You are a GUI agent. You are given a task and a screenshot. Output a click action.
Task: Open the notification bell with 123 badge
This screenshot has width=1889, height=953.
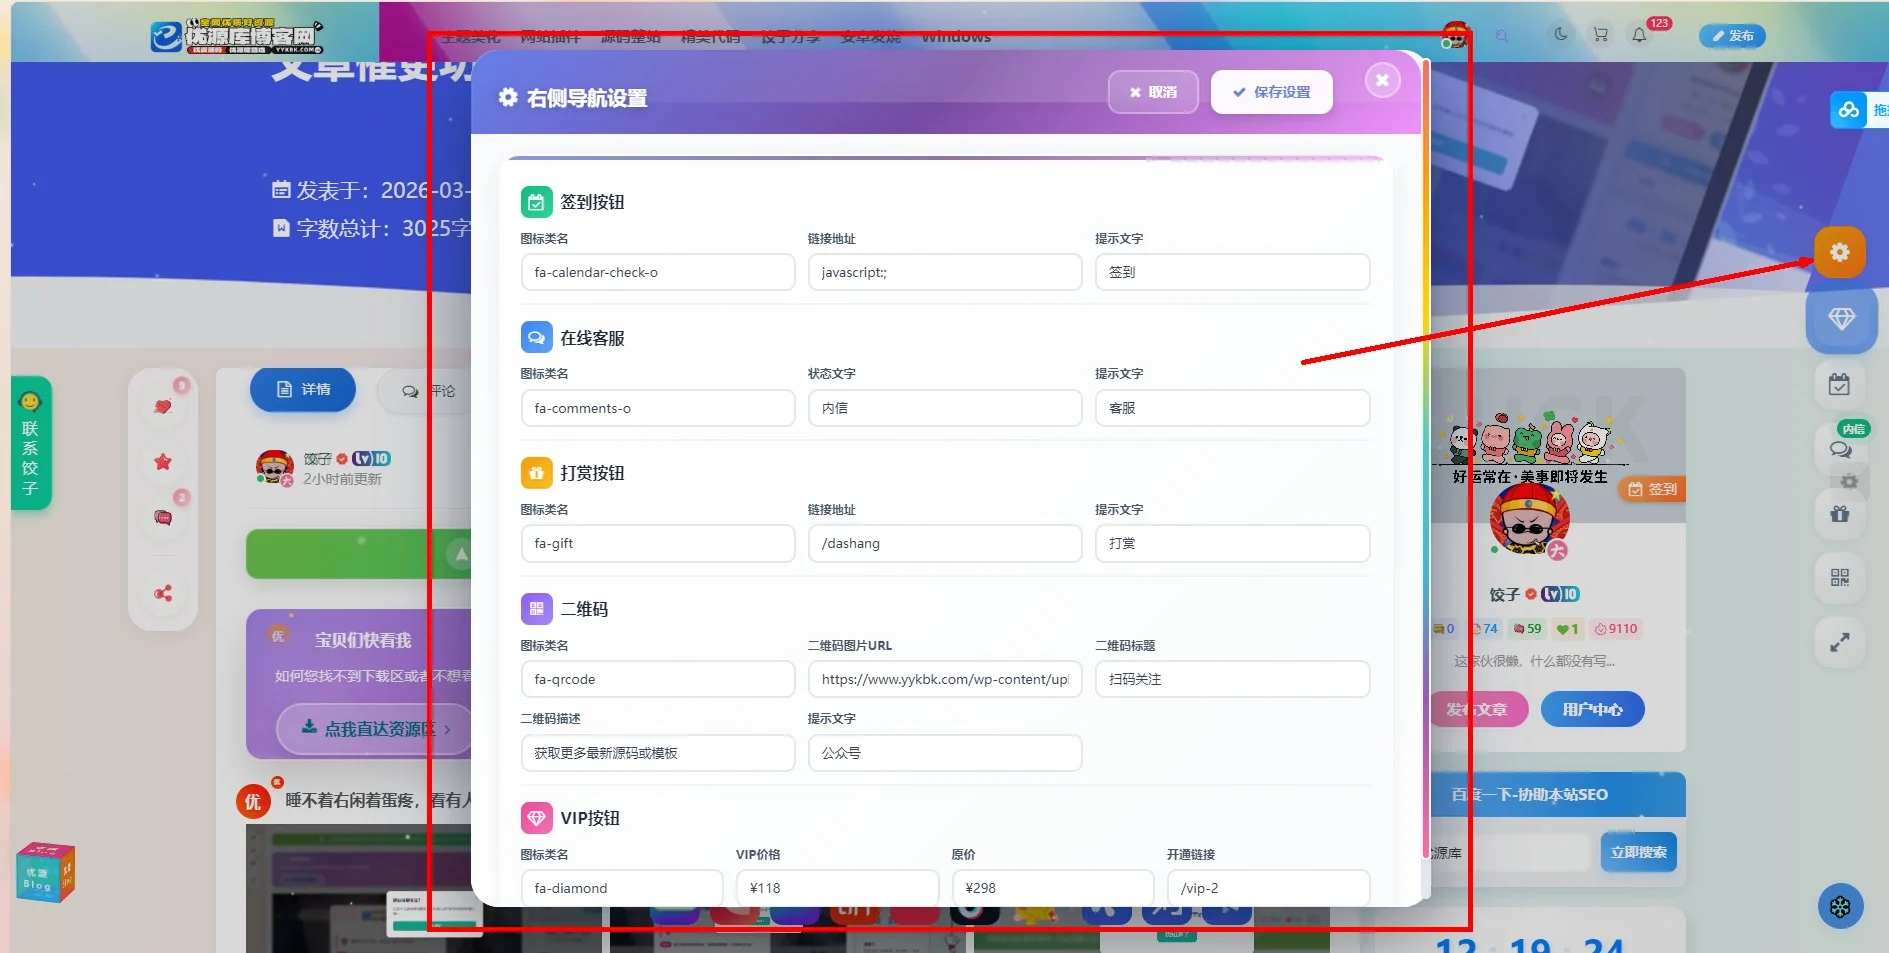pos(1639,35)
